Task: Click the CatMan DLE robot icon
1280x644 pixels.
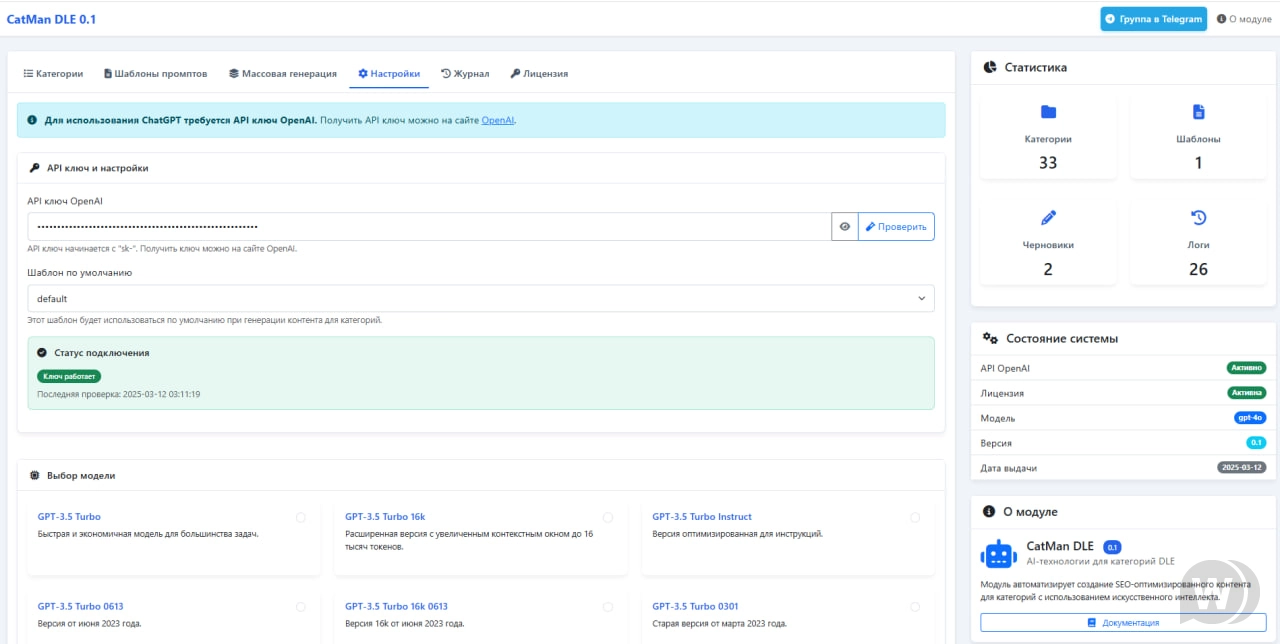Action: (x=999, y=554)
